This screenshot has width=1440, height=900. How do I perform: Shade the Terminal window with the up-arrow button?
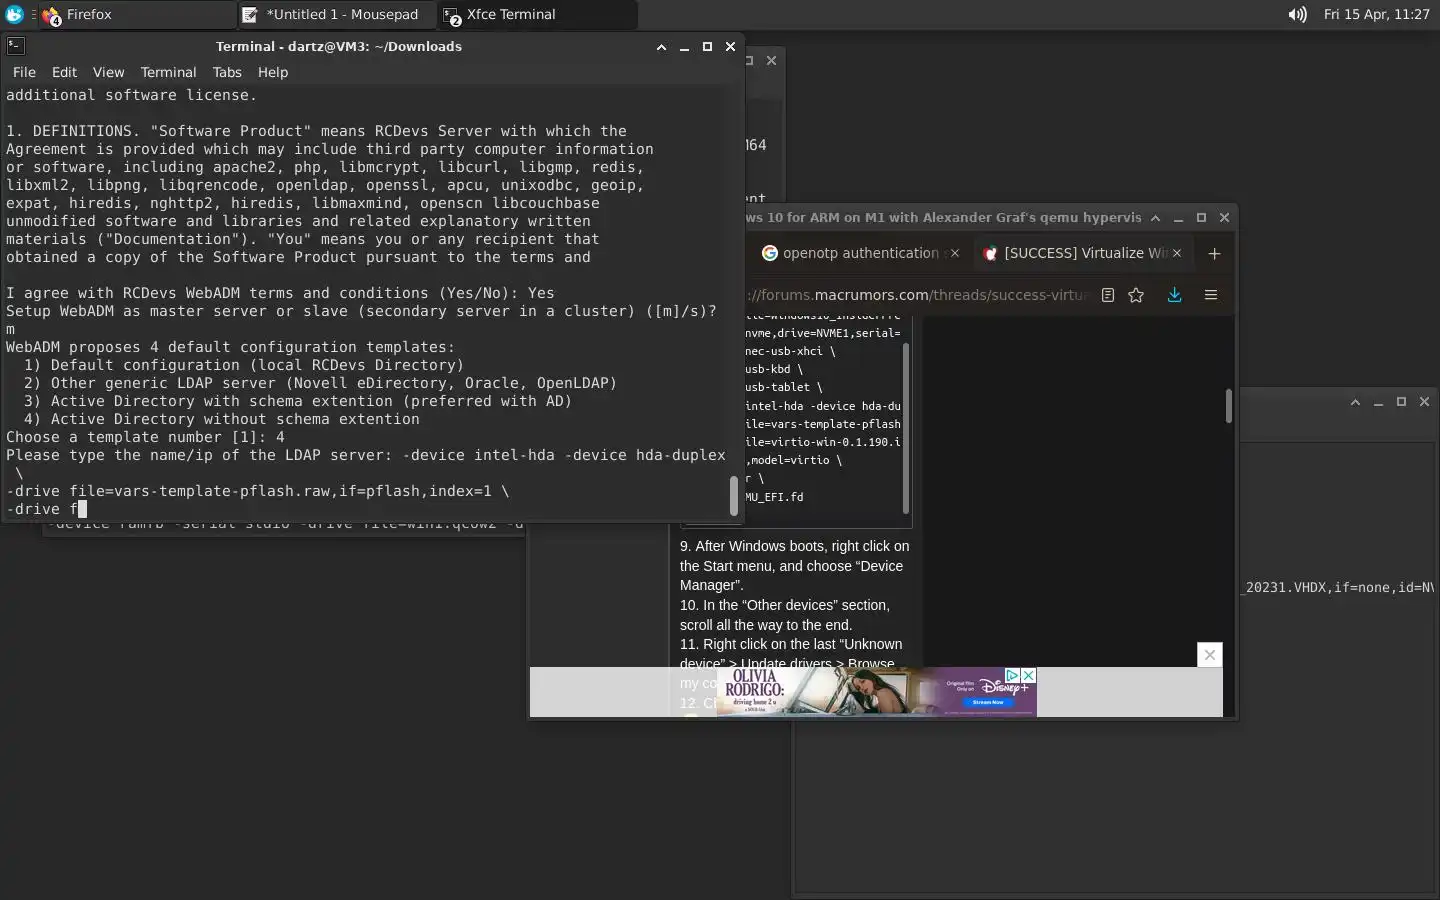tap(661, 47)
